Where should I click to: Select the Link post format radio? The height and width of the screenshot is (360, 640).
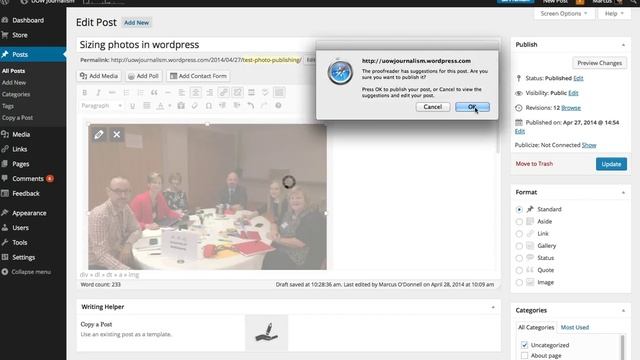[x=519, y=234]
